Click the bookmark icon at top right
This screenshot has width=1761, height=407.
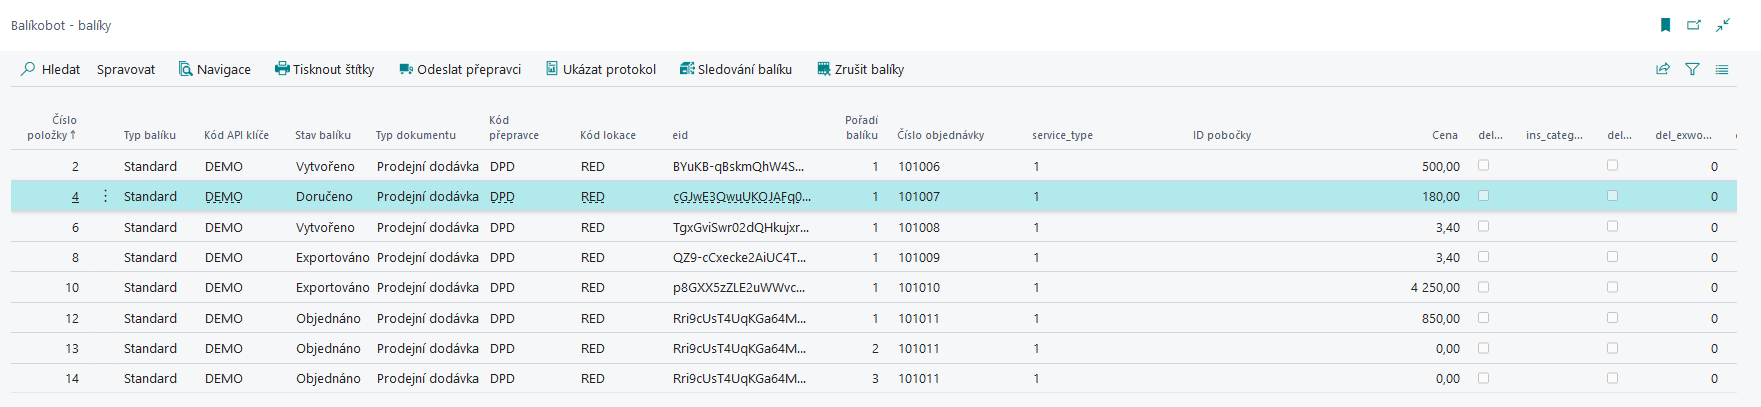1666,25
